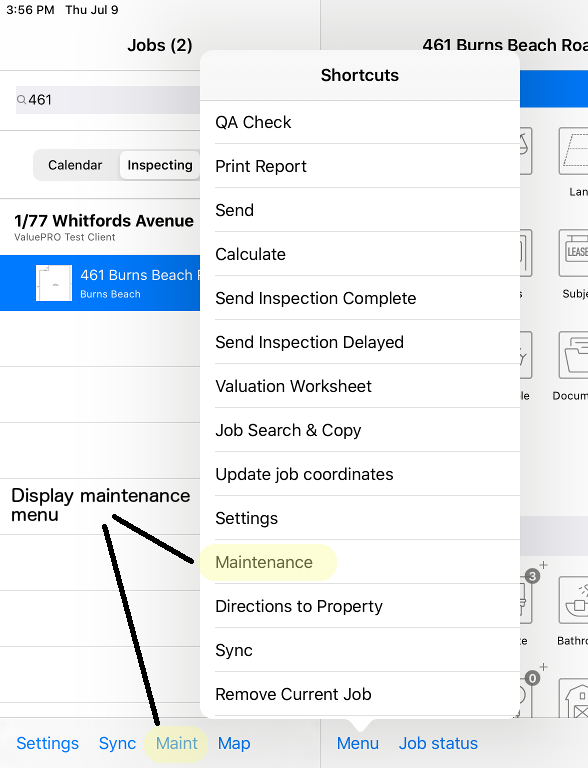This screenshot has width=588, height=768.
Task: Tap the search magnifier icon
Action: [x=22, y=100]
